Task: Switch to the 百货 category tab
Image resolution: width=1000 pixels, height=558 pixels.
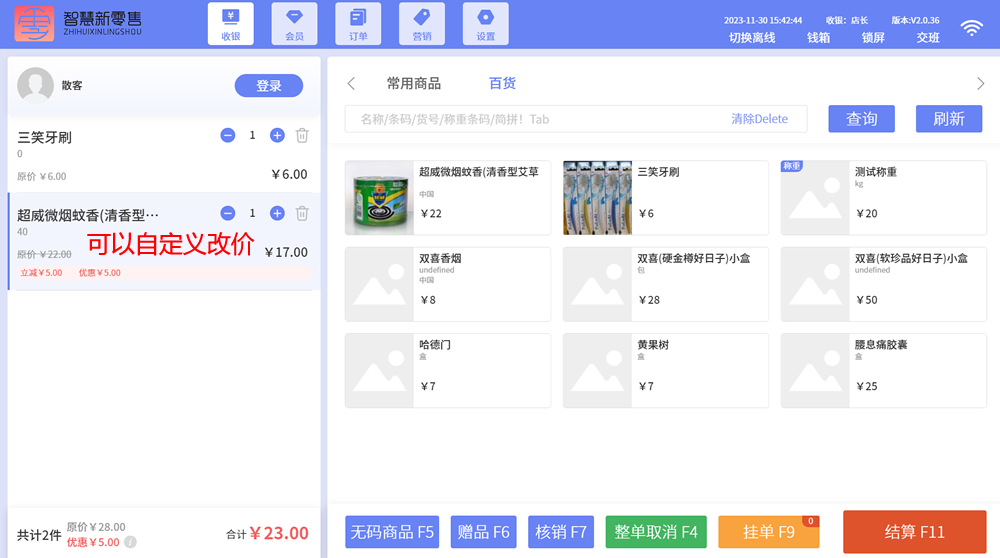Action: click(x=502, y=83)
